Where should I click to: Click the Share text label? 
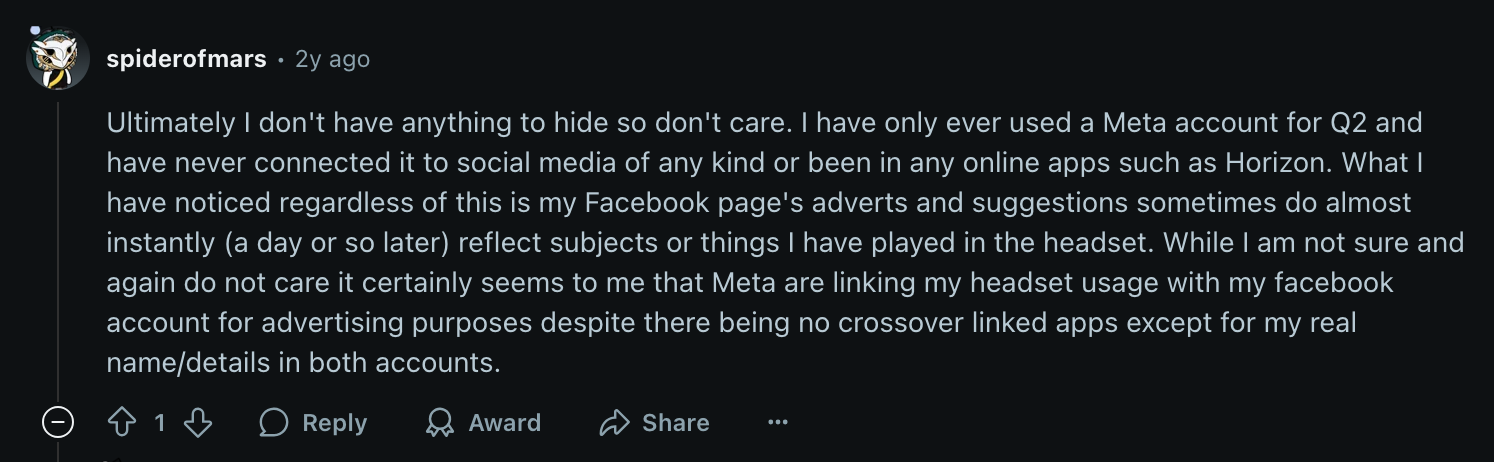click(x=675, y=423)
